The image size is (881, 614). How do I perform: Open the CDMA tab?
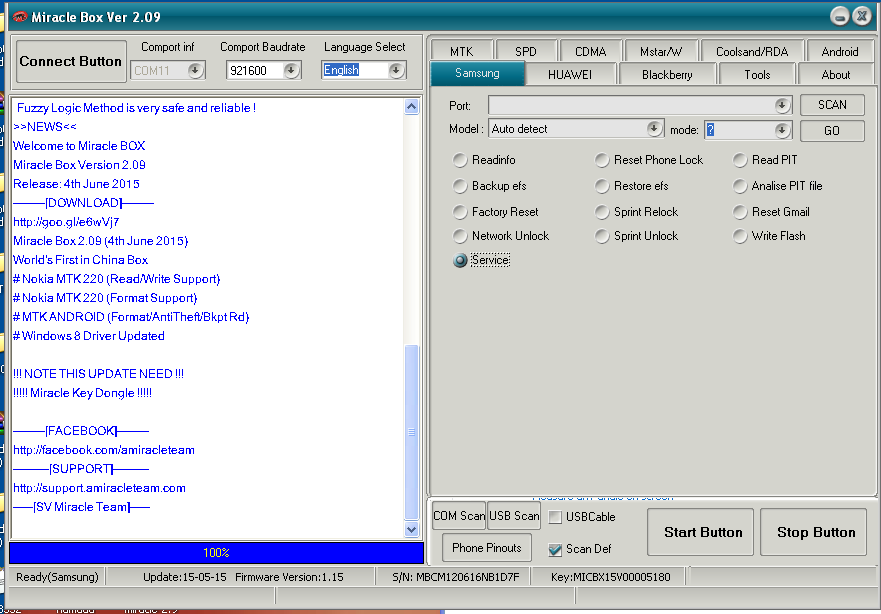tap(591, 51)
